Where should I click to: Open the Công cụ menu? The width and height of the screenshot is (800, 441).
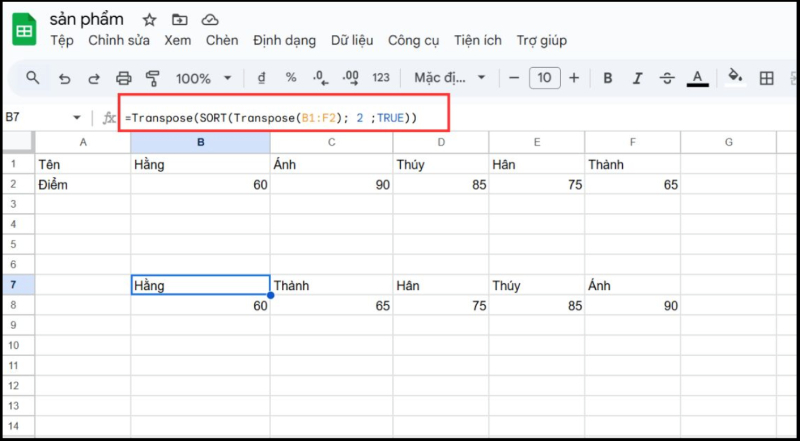(413, 41)
